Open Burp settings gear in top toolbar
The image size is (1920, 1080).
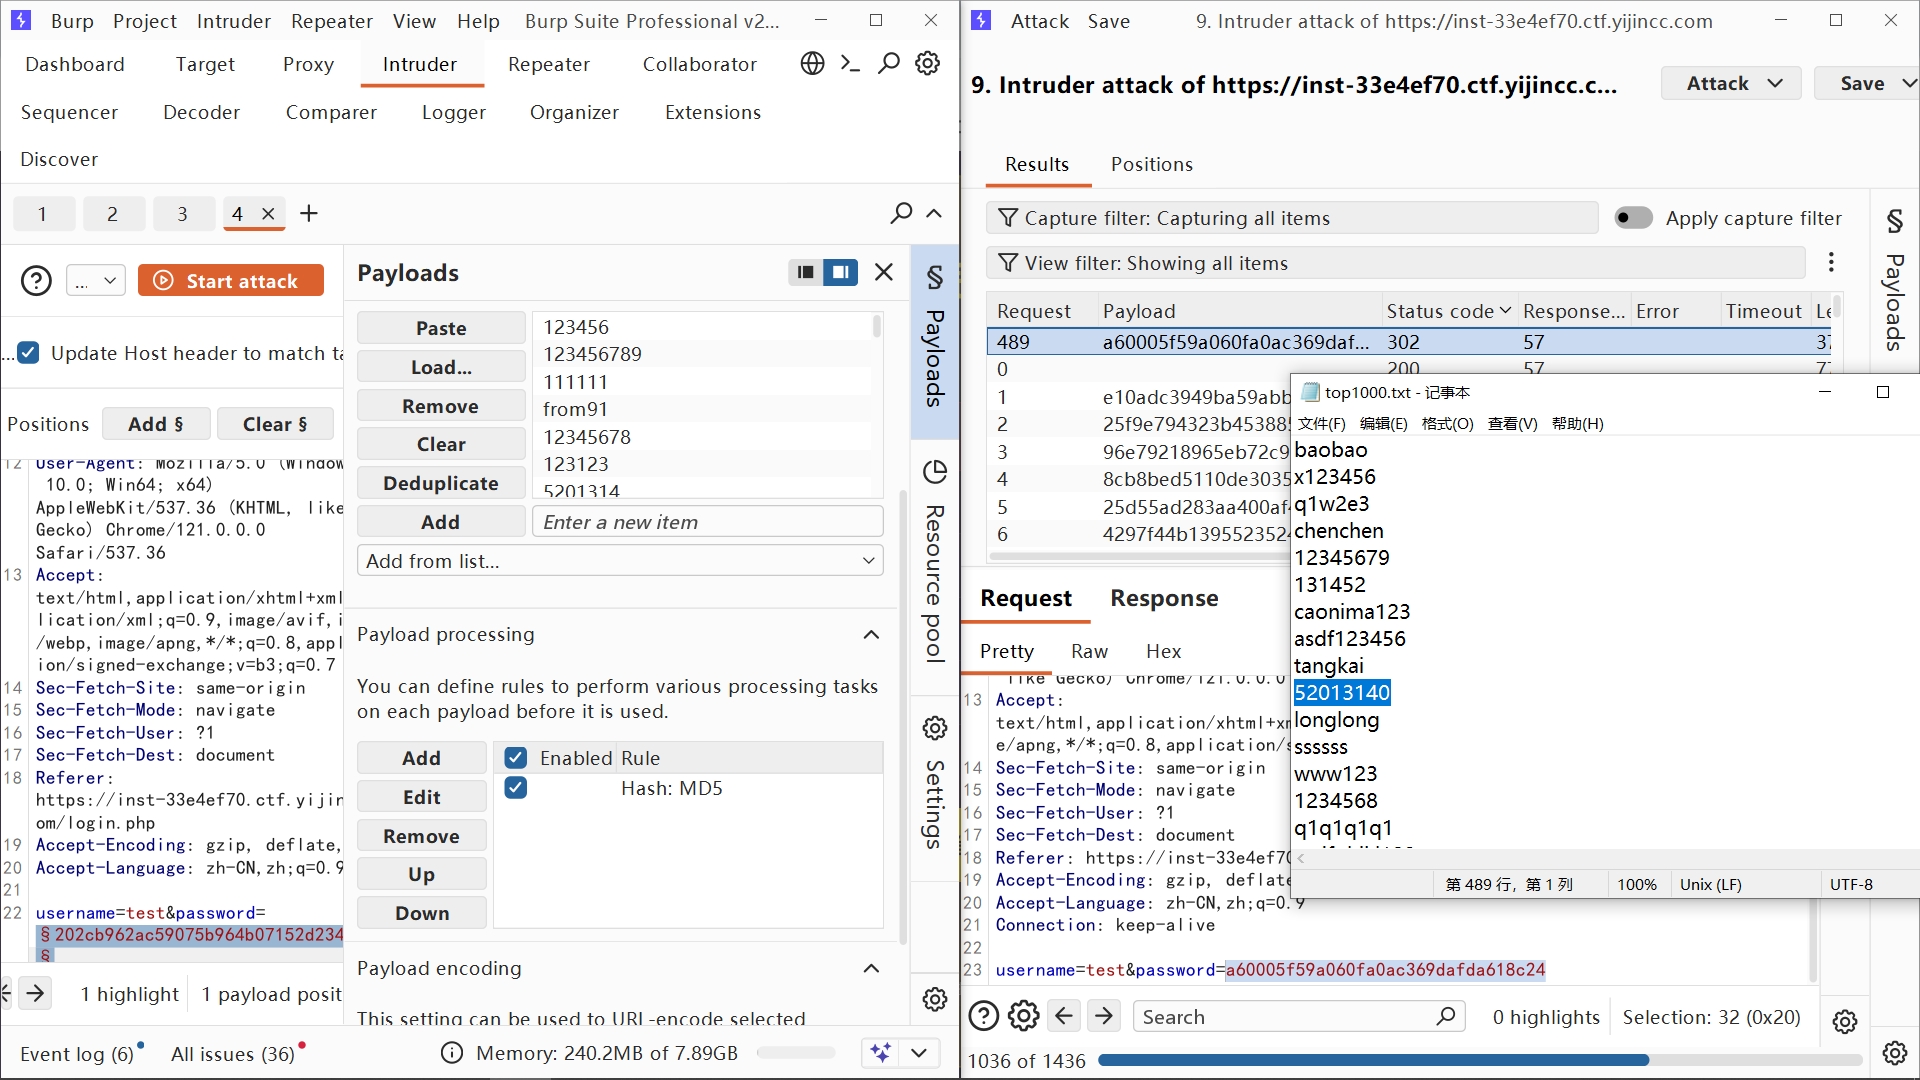[x=928, y=64]
